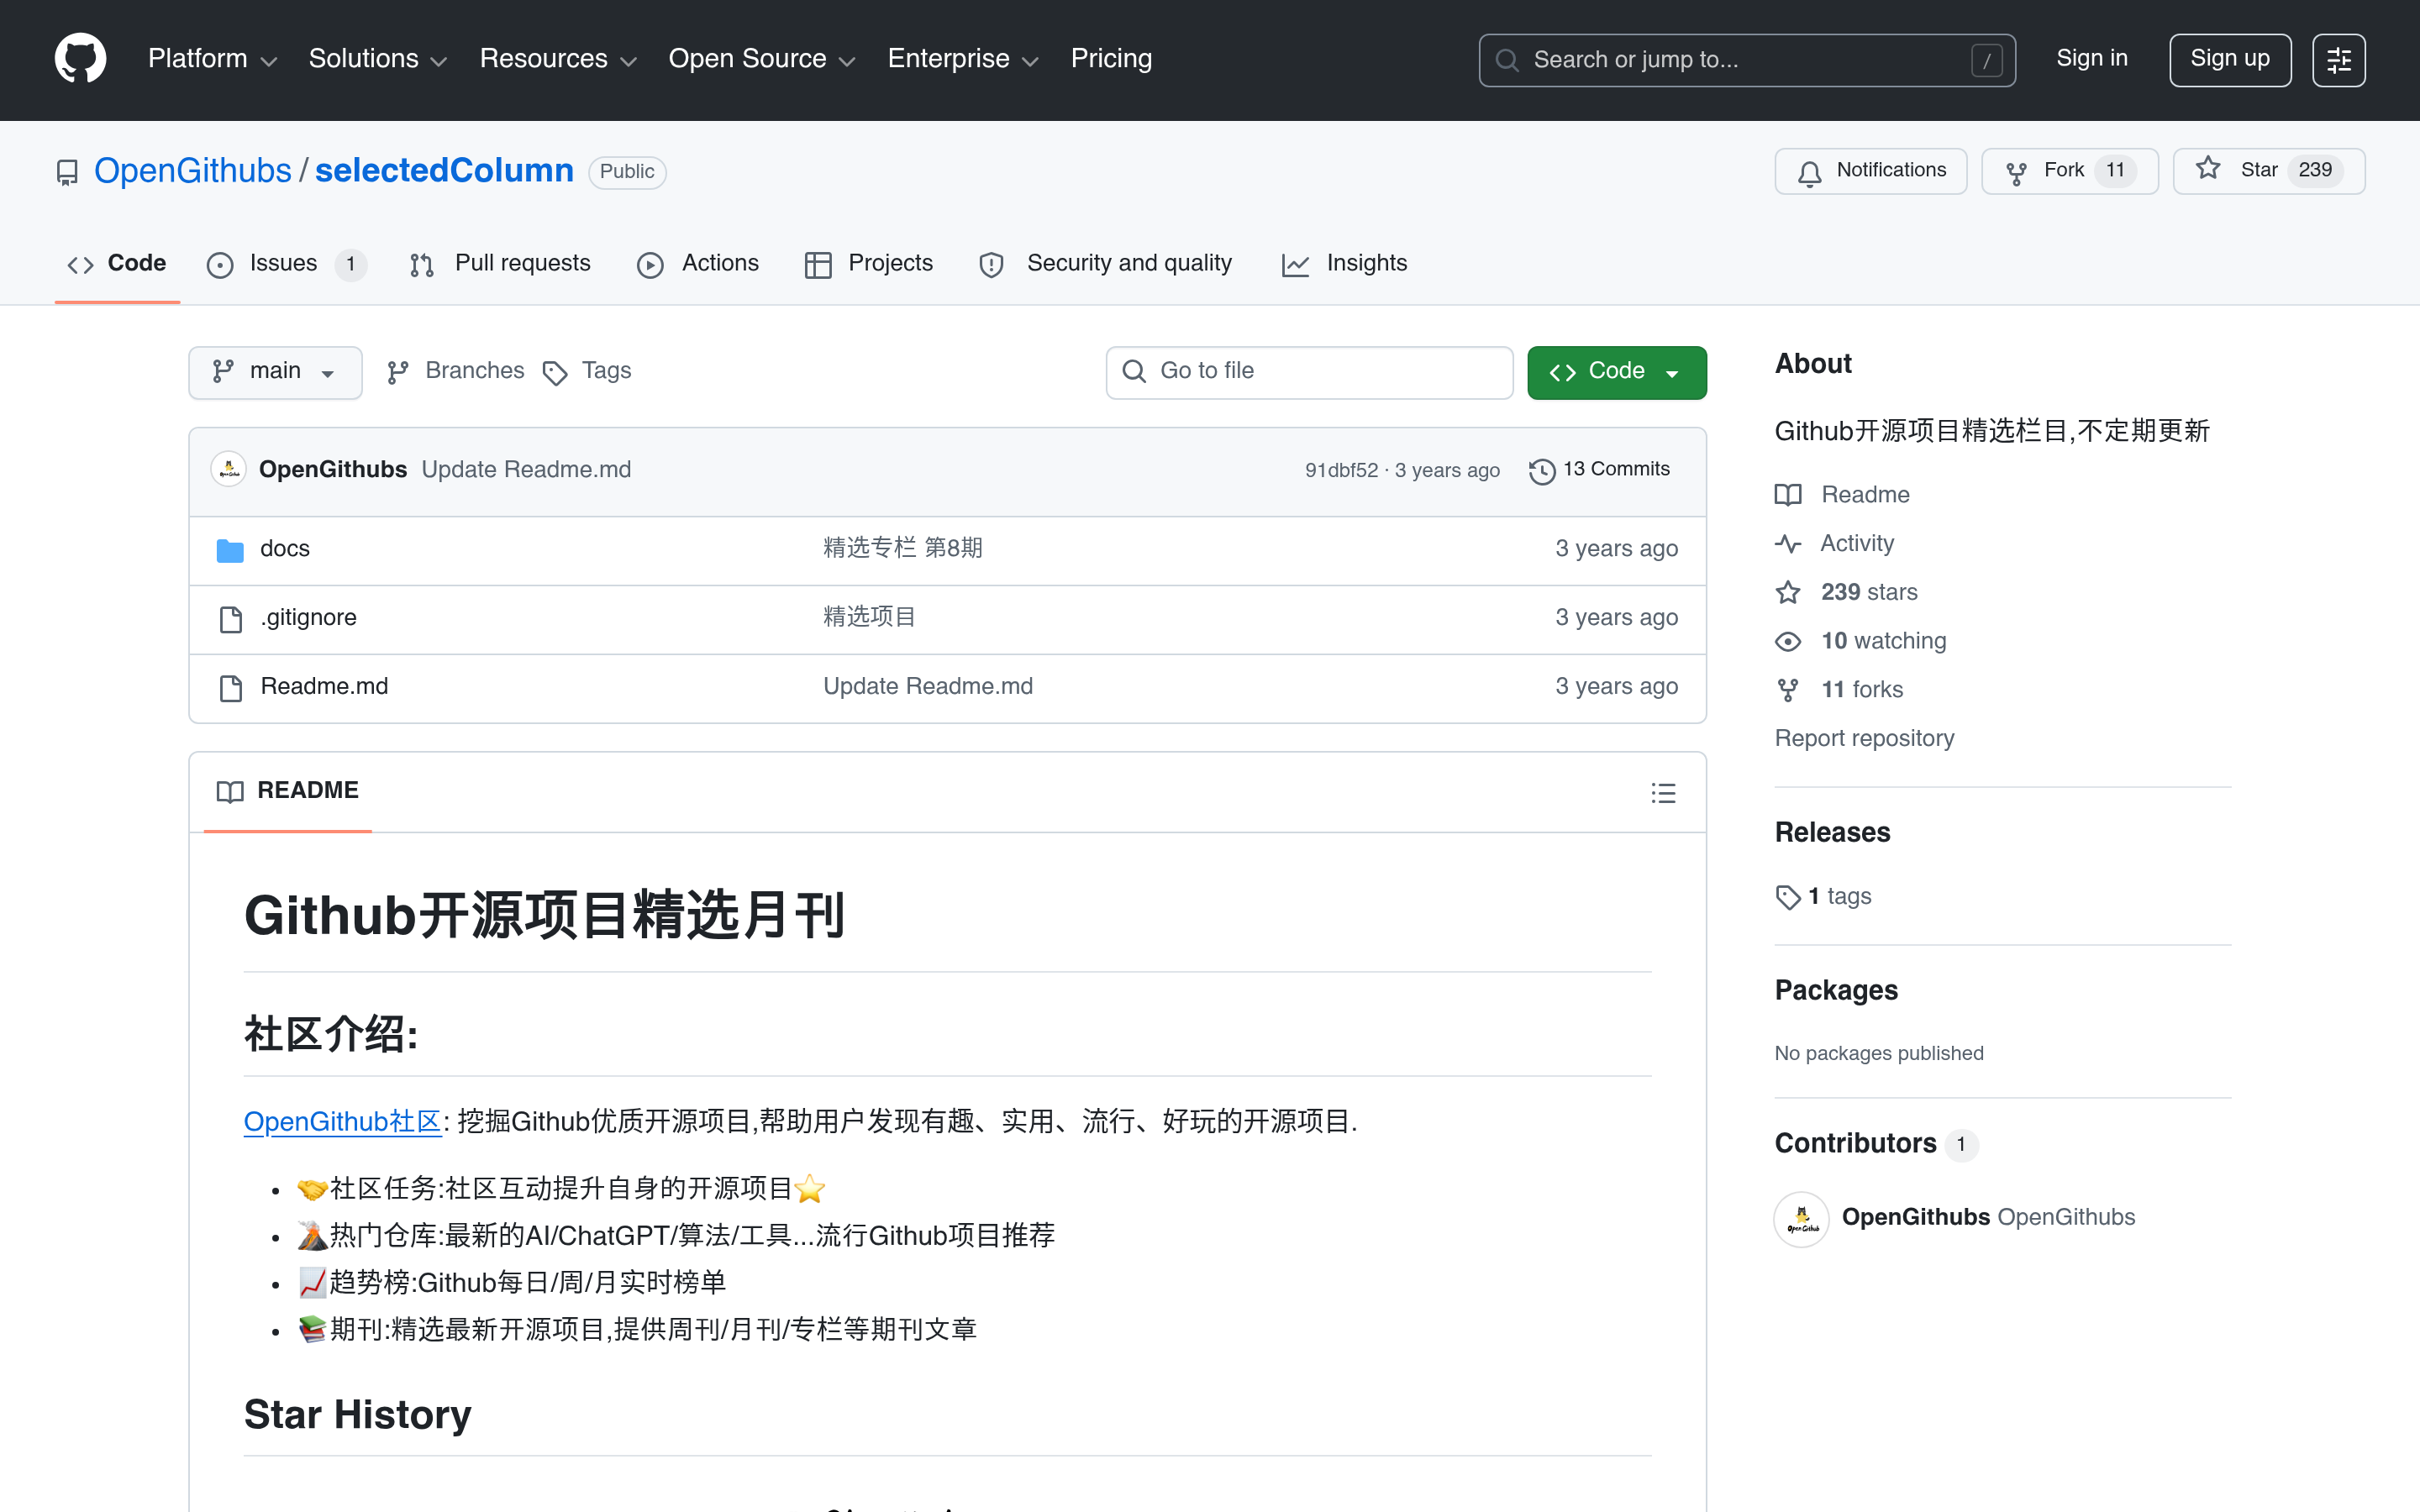Click the OpenGithubs contributor avatar

coord(1802,1219)
